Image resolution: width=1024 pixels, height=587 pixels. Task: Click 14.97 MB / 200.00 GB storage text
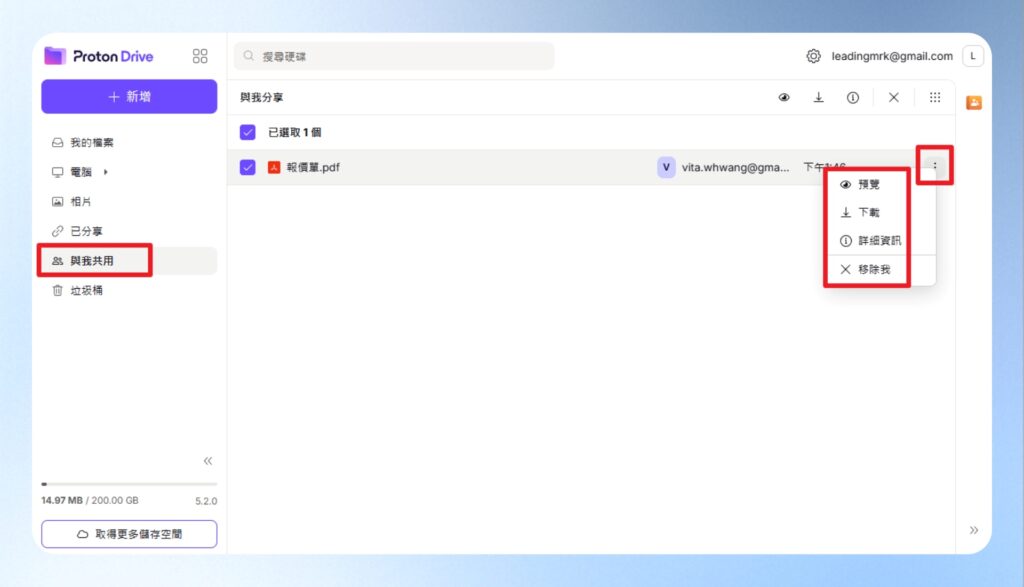[90, 500]
